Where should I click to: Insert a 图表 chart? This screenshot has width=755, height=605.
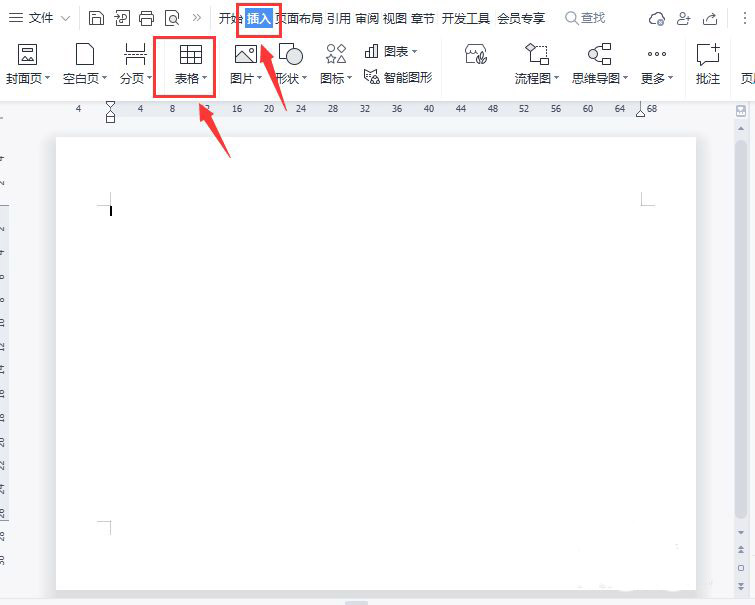386,51
